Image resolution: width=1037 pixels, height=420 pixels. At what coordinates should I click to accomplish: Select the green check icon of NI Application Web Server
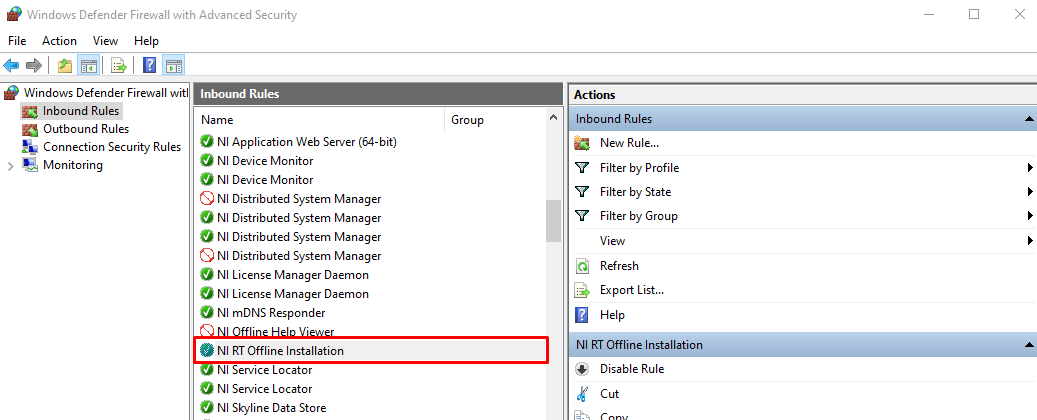click(x=206, y=142)
